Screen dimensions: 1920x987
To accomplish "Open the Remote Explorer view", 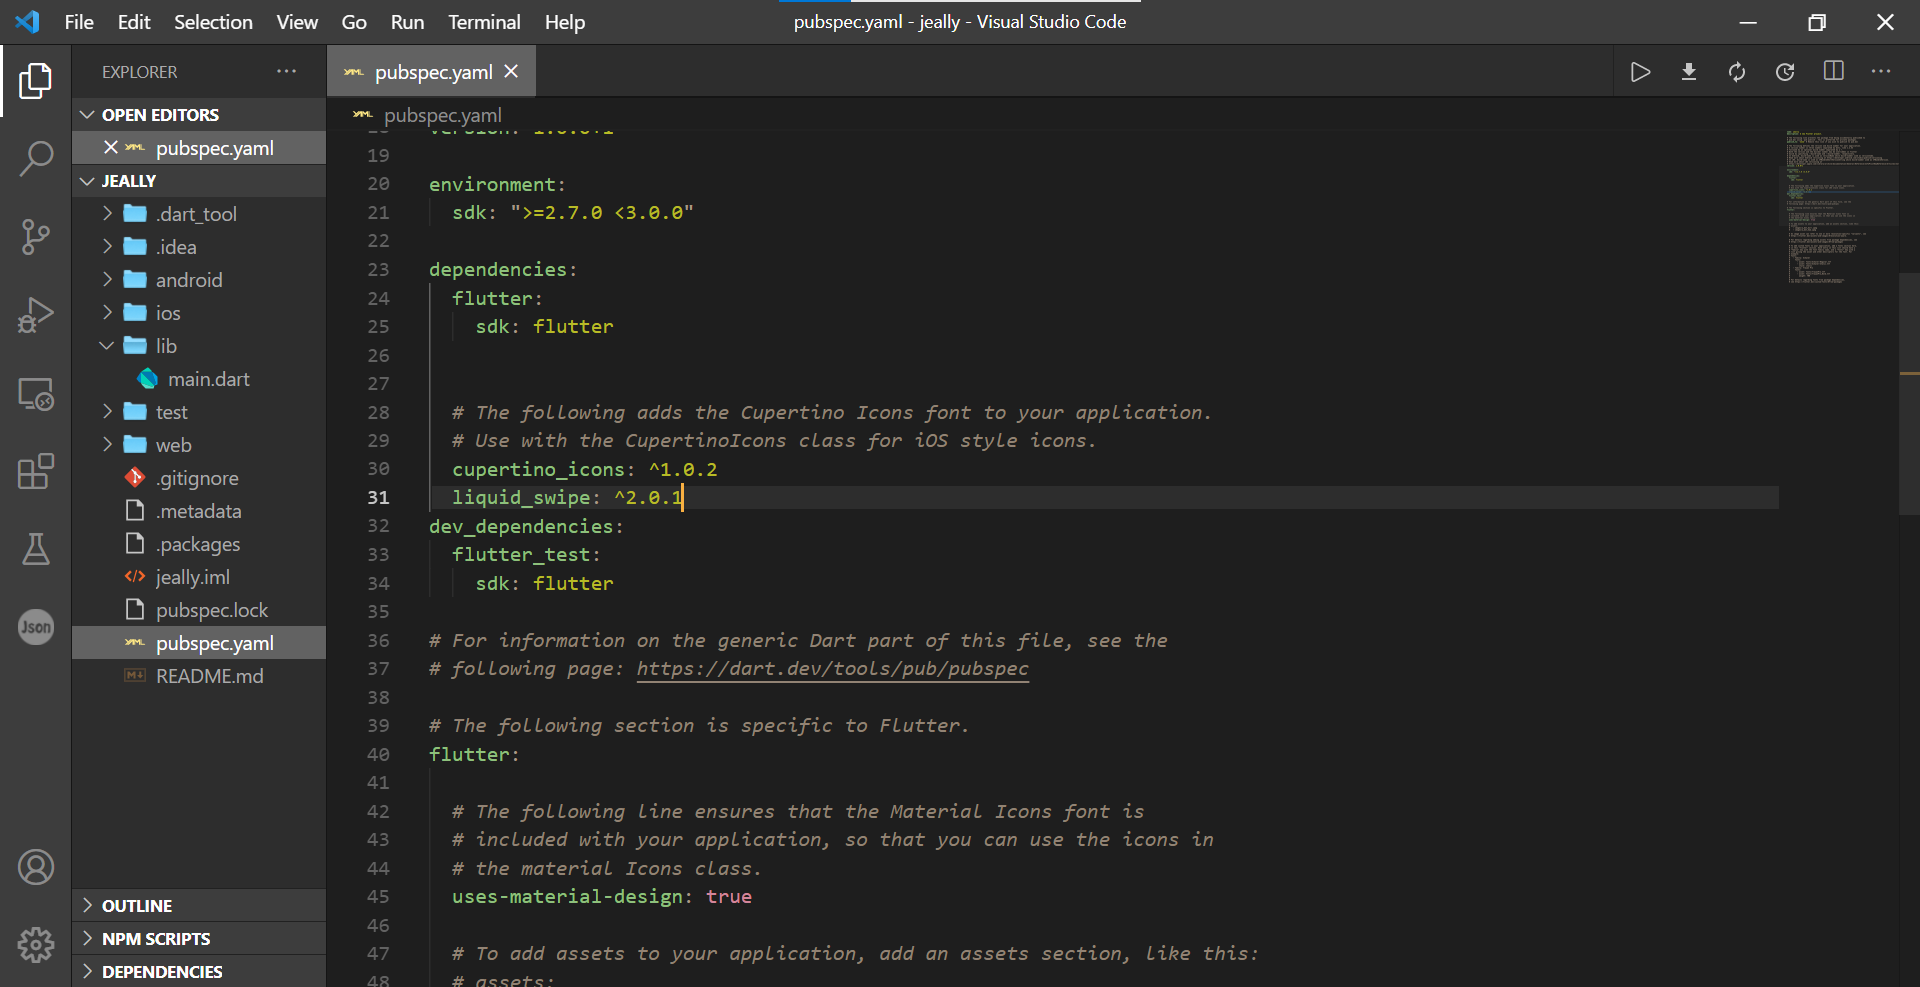I will [x=36, y=393].
